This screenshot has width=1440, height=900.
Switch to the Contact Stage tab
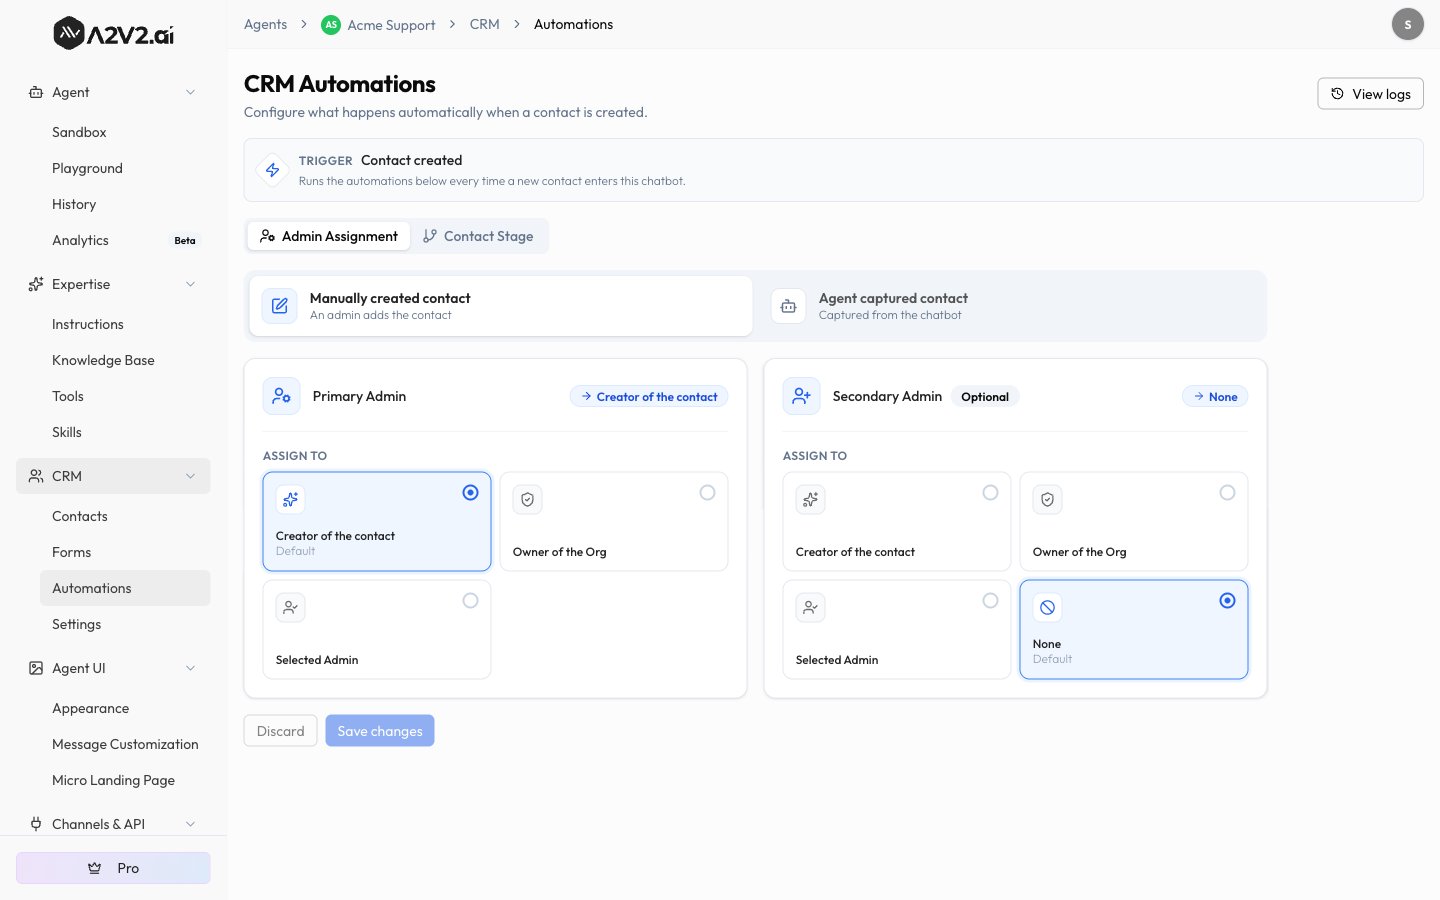478,236
